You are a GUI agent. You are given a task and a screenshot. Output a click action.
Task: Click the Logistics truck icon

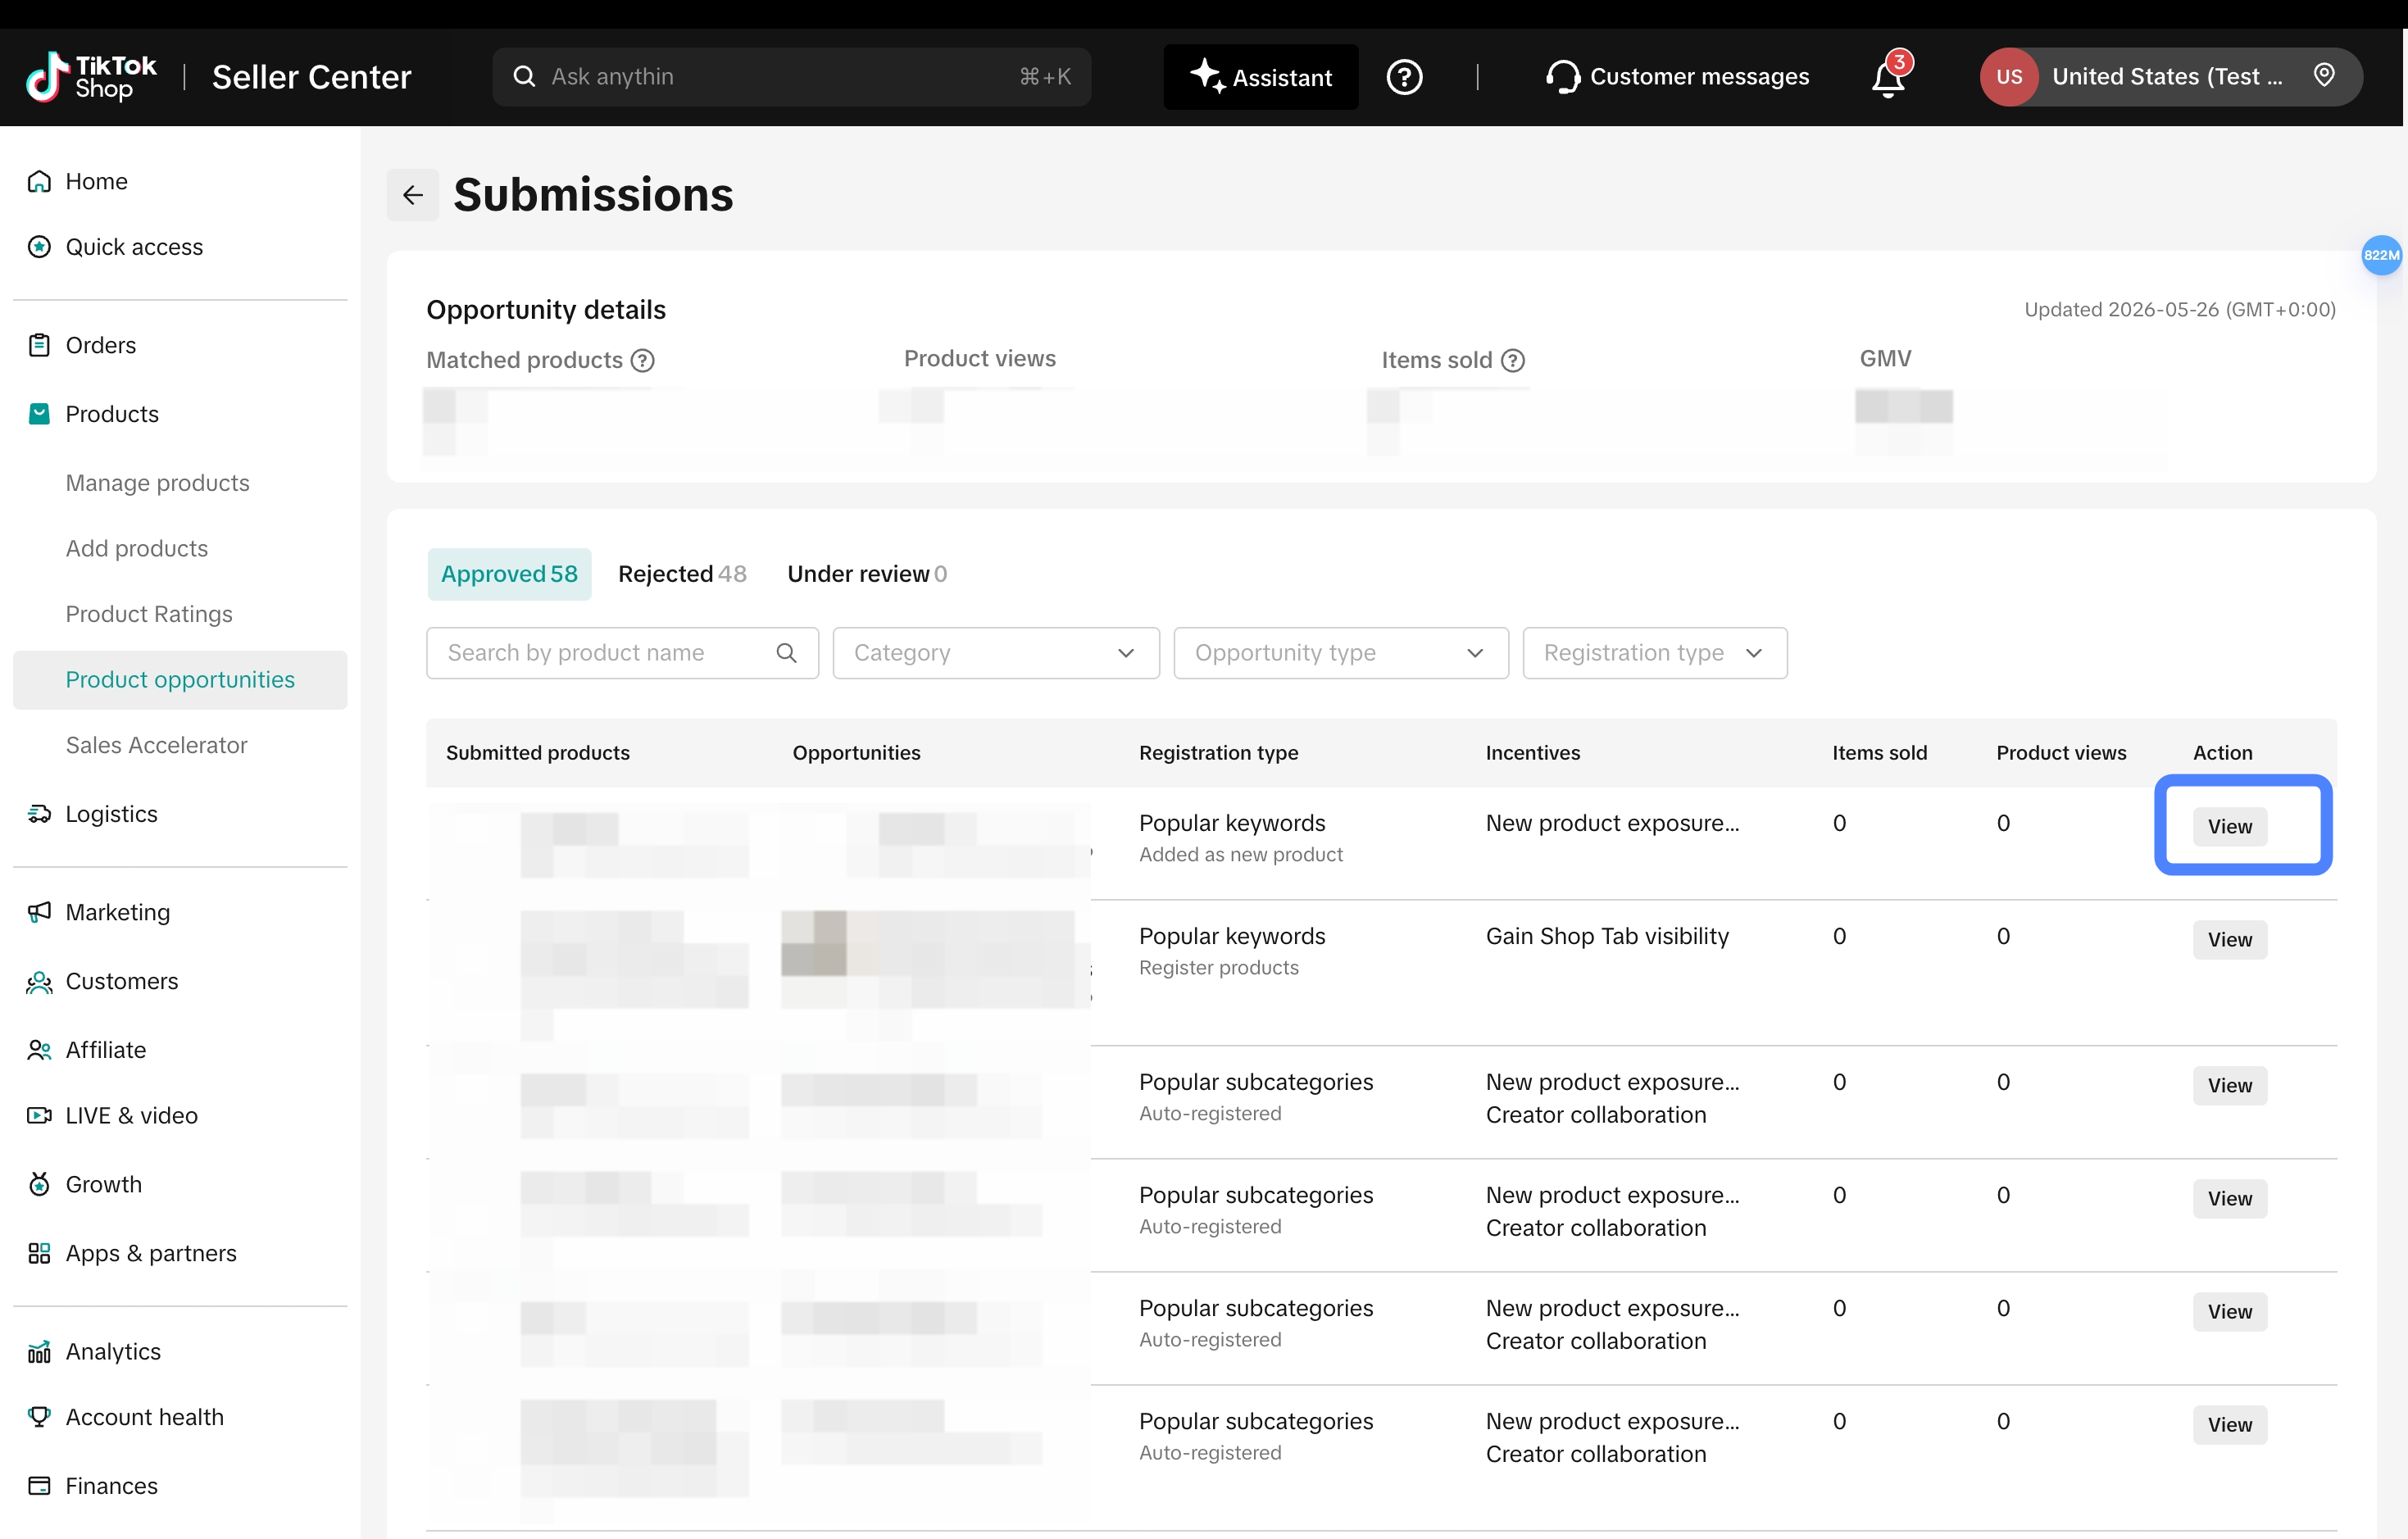39,814
